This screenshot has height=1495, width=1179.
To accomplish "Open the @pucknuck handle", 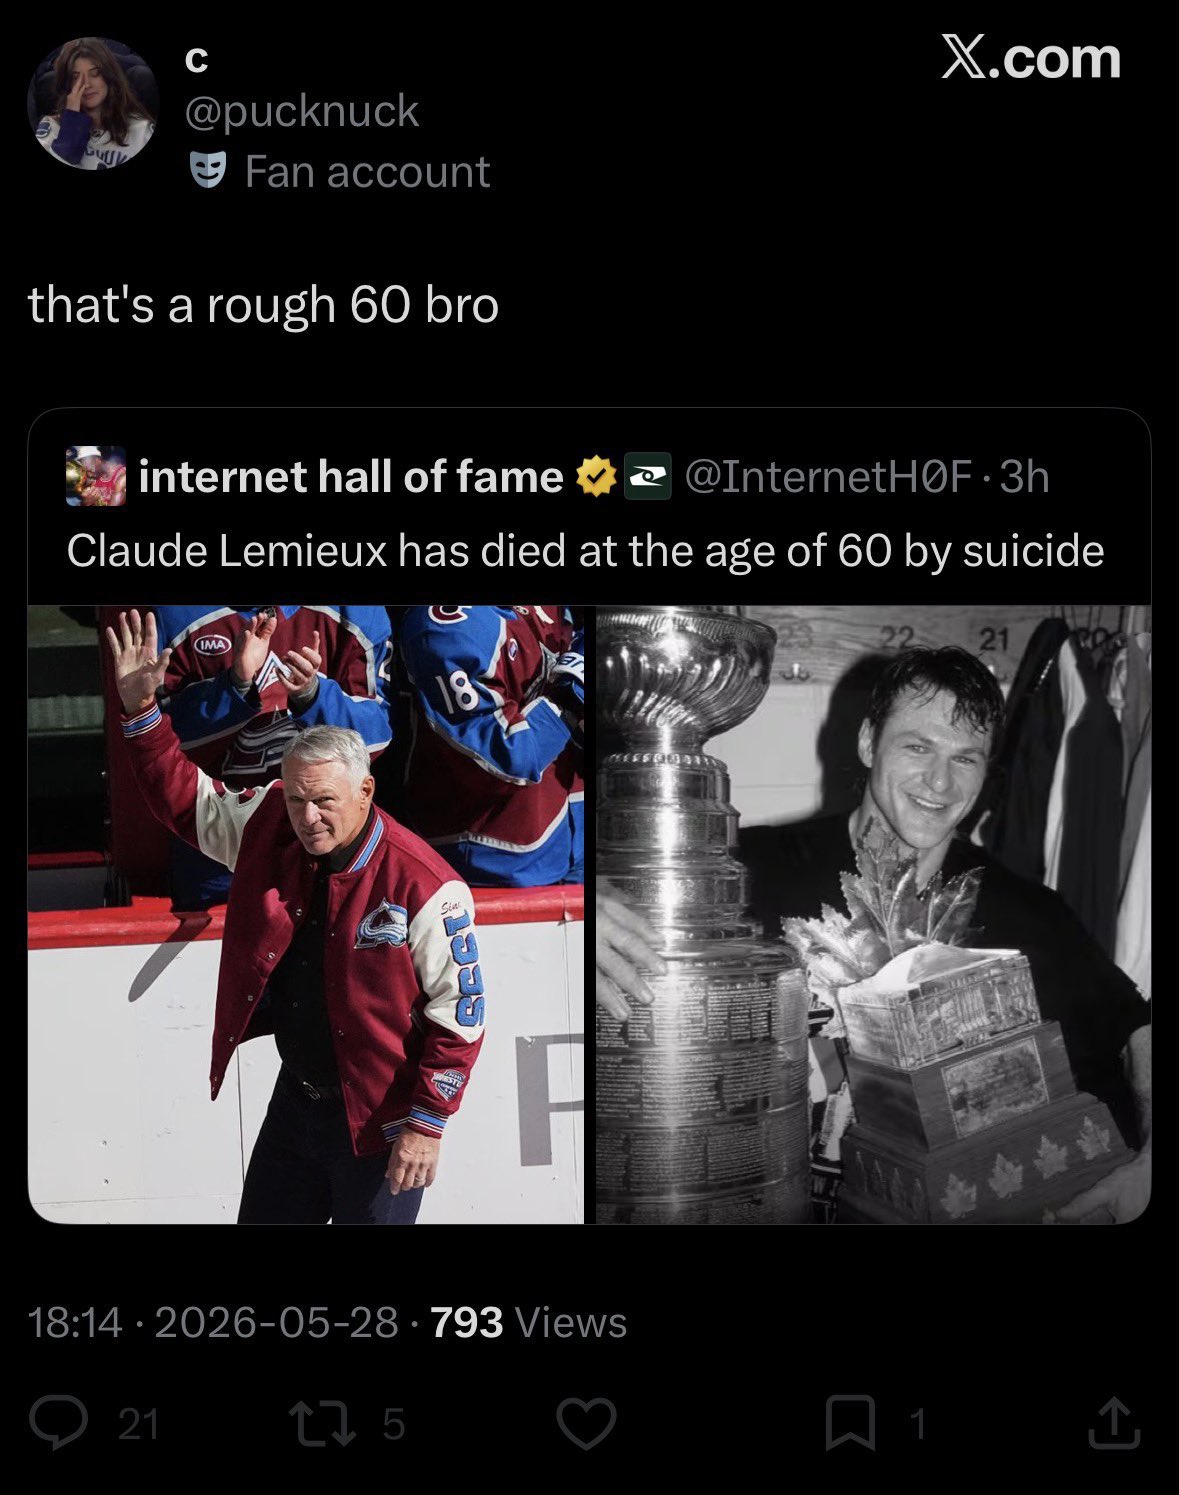I will [x=302, y=111].
